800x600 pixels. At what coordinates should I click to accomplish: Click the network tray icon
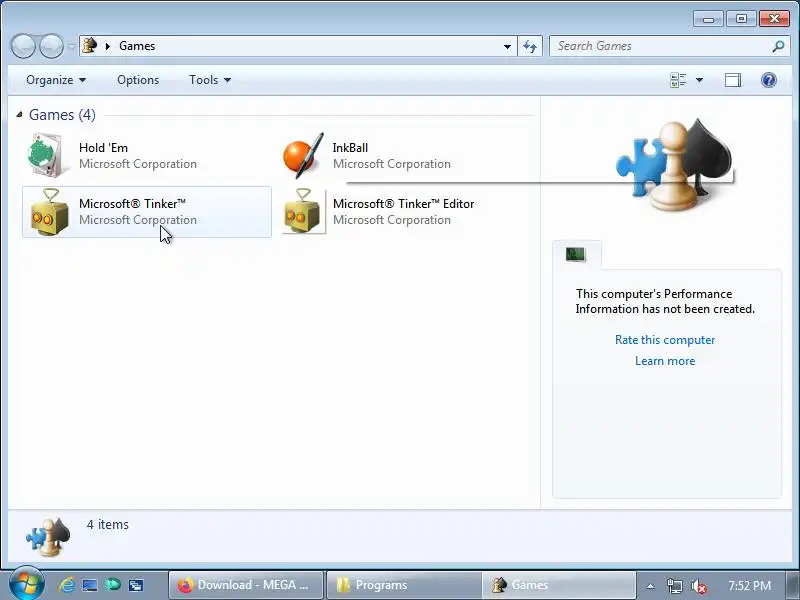click(674, 586)
